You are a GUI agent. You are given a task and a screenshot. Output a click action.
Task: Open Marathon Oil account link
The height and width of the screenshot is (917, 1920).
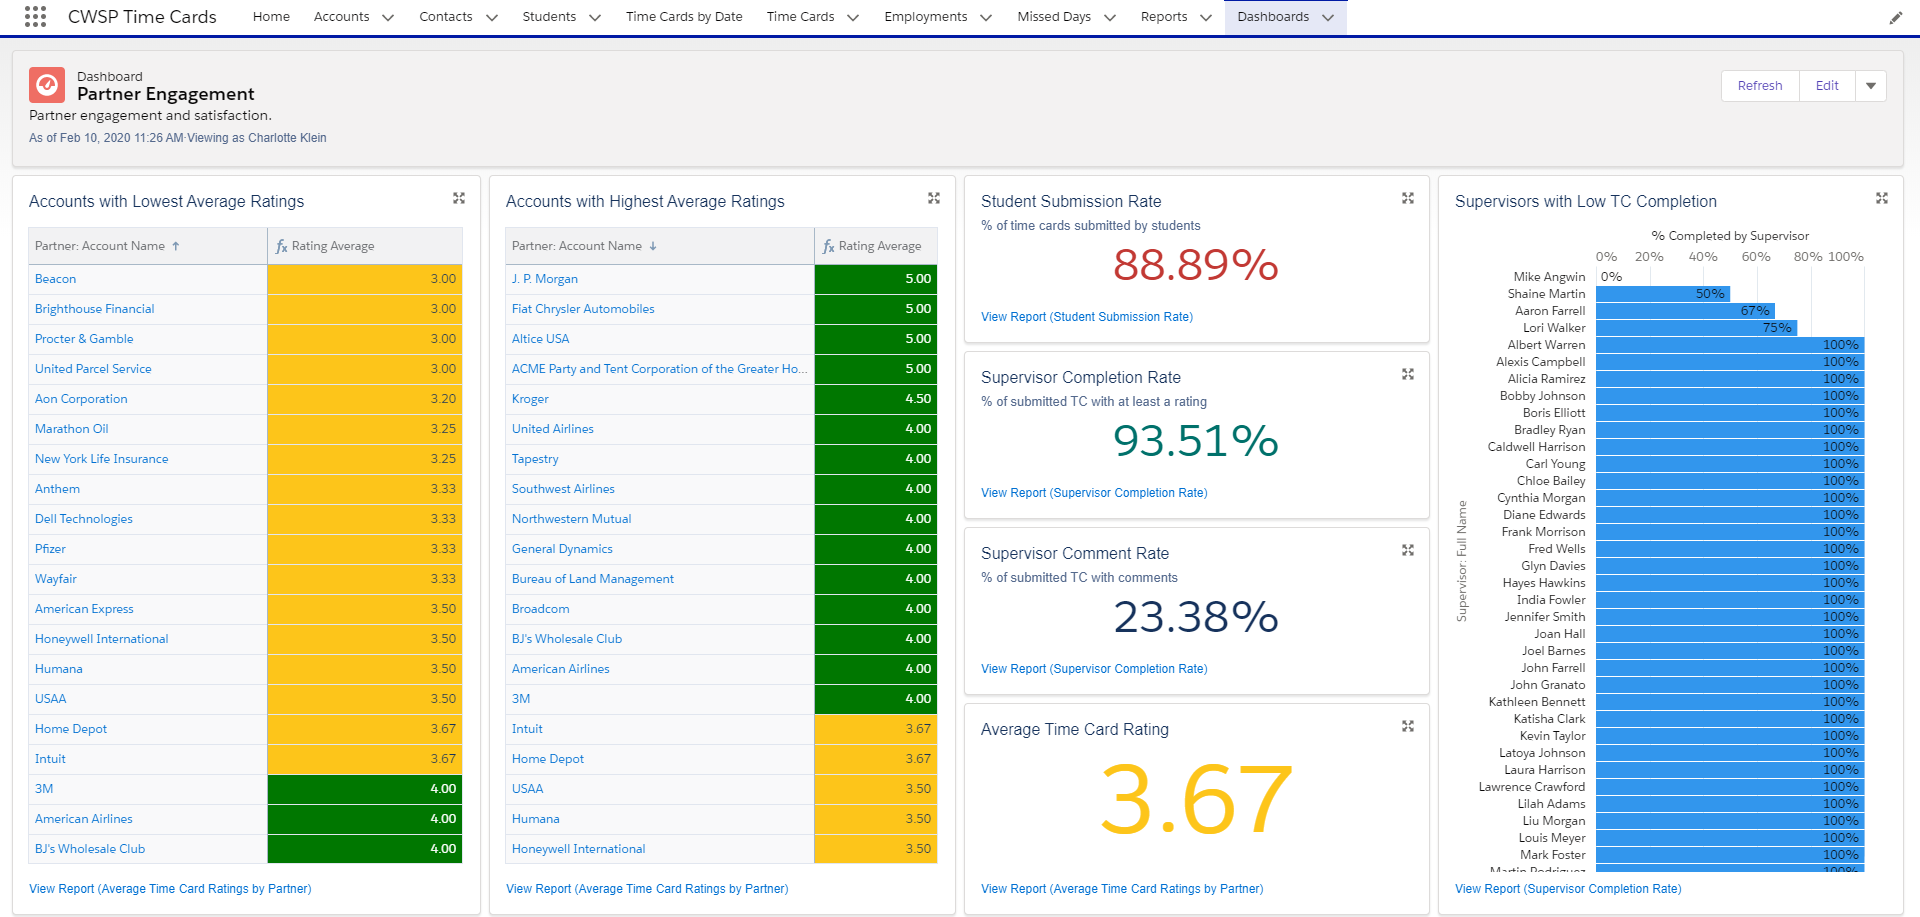click(71, 429)
